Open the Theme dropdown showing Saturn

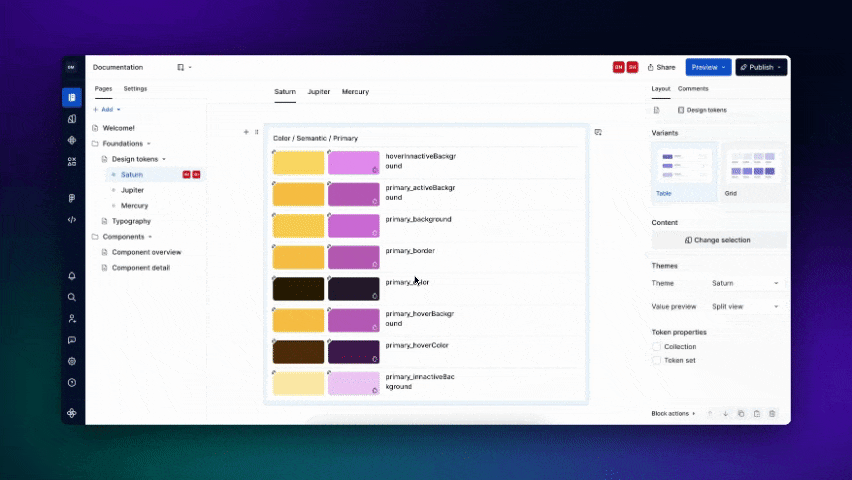click(x=745, y=283)
